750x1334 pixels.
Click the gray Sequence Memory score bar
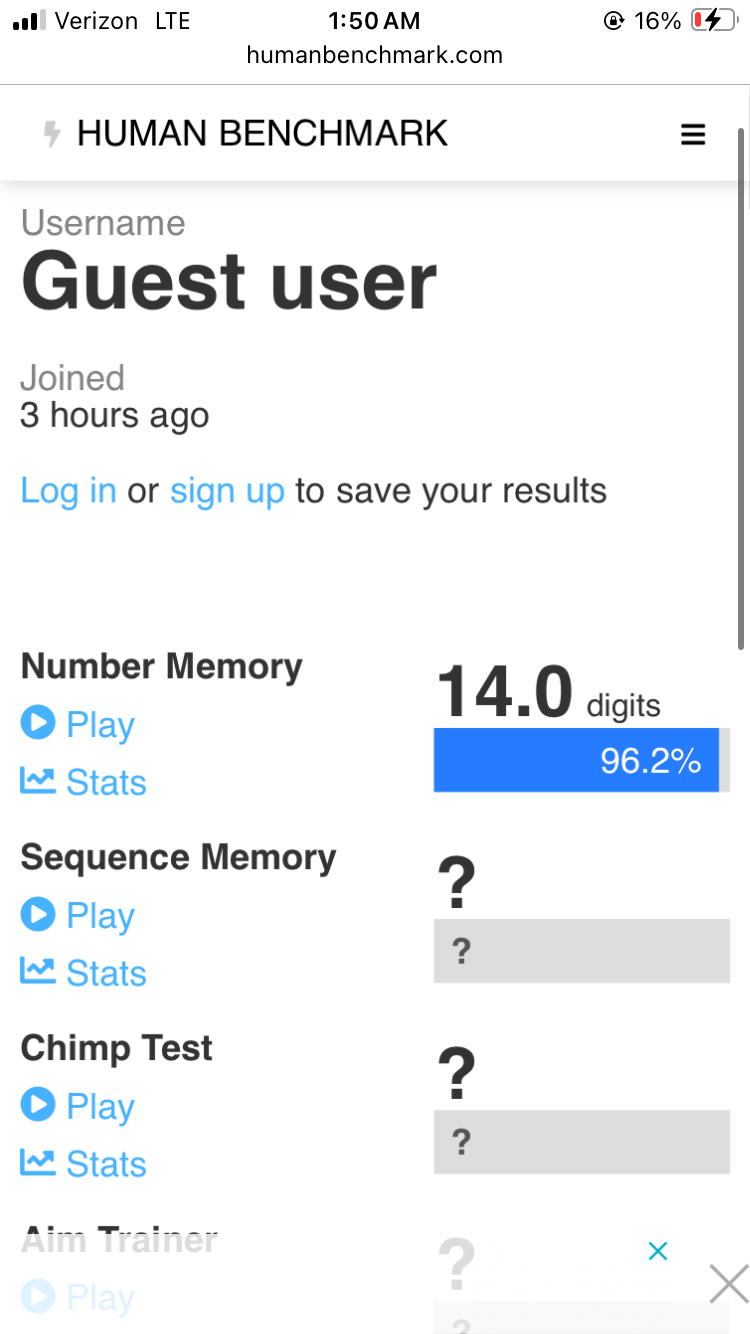581,951
